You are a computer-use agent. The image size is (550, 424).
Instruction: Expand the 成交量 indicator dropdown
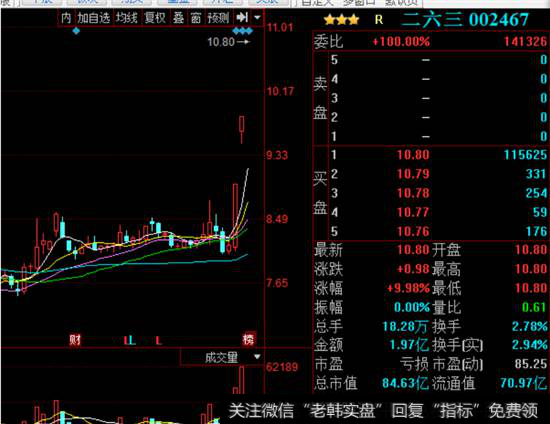257,357
